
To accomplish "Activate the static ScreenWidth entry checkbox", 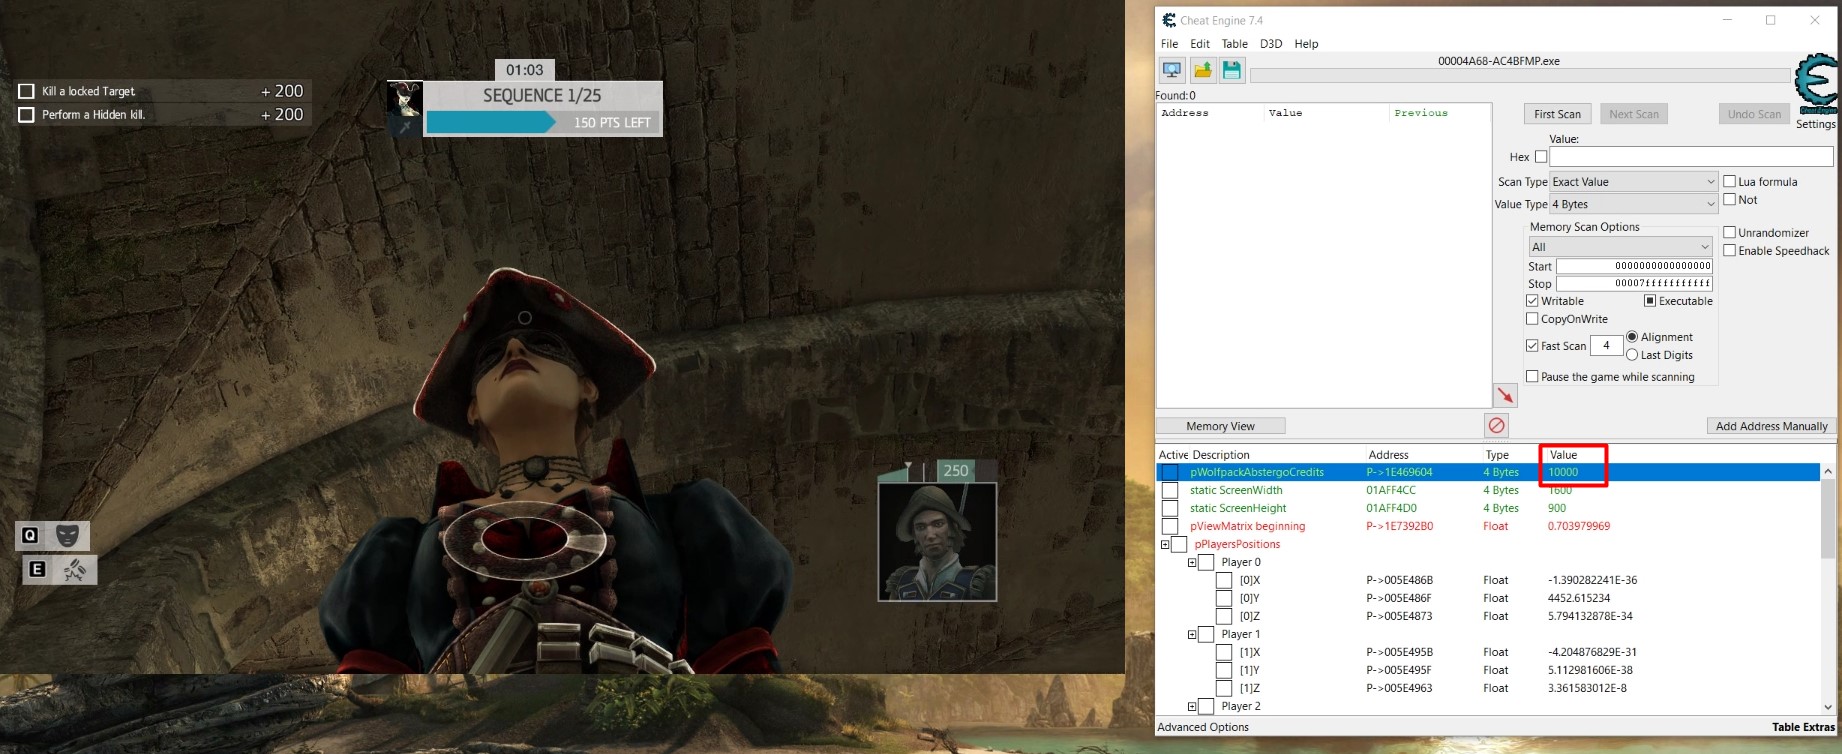I will pyautogui.click(x=1170, y=490).
